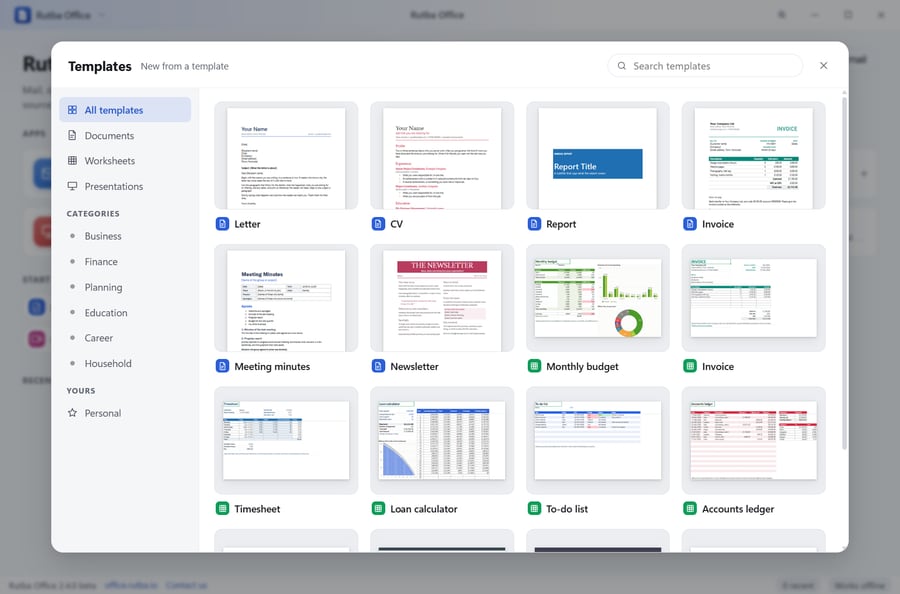This screenshot has height=594, width=900.
Task: Filter by Business category
Action: 125,236
